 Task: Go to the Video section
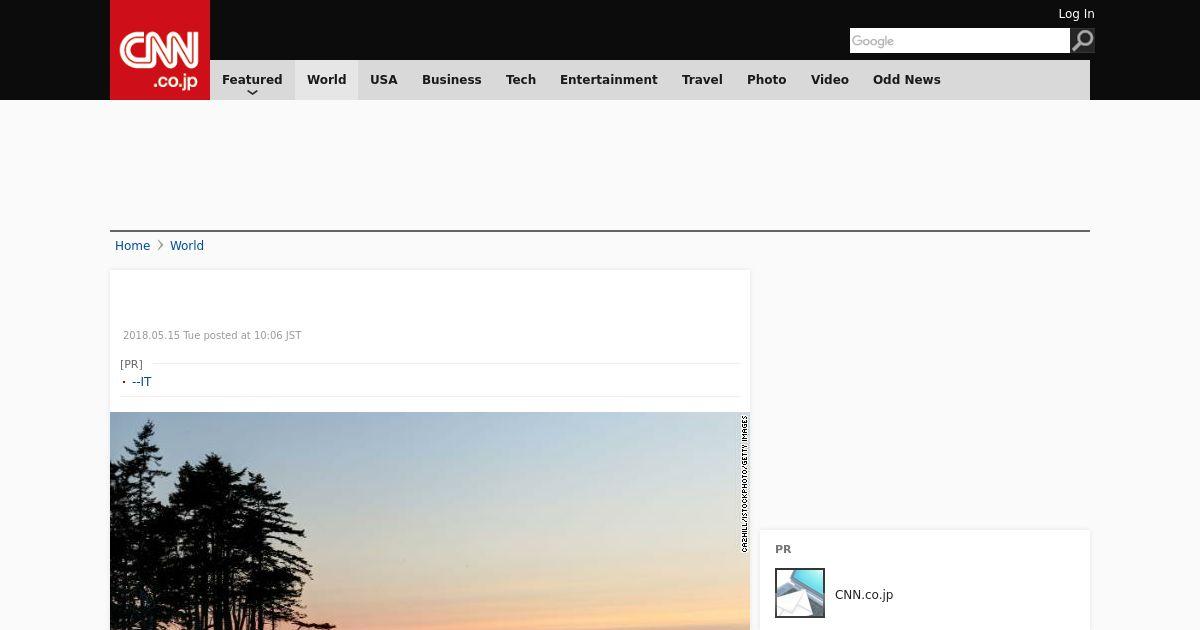tap(830, 80)
